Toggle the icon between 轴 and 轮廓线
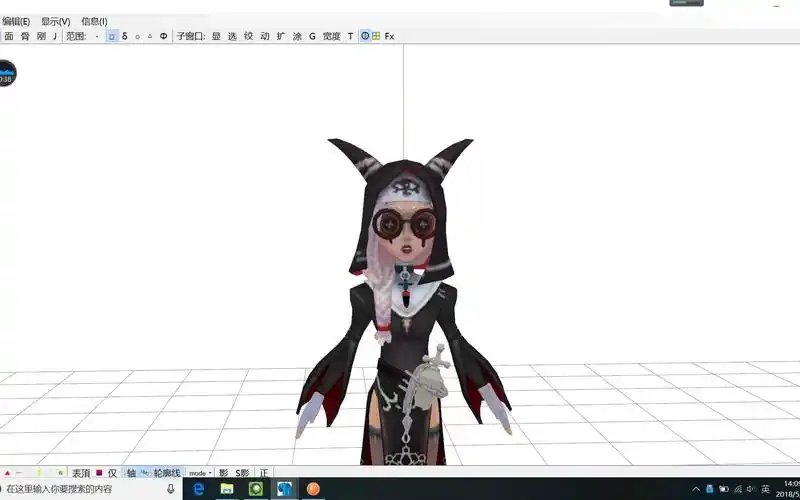This screenshot has height=500, width=800. 145,473
